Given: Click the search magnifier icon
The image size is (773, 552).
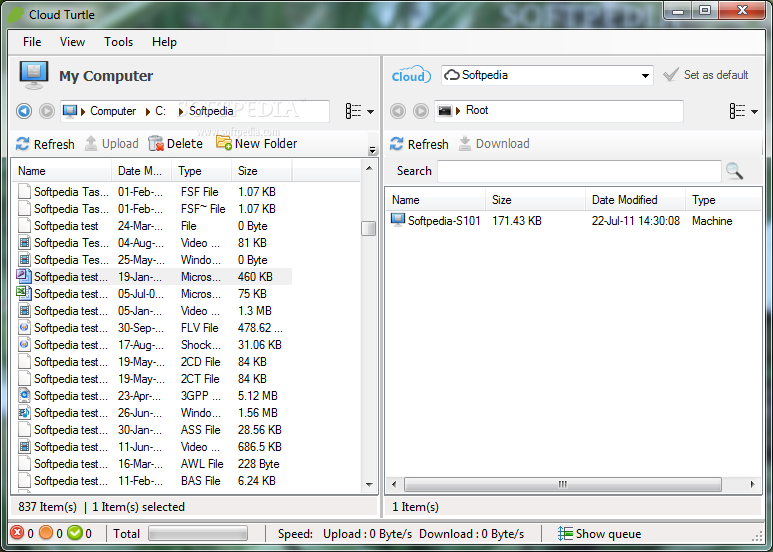Looking at the screenshot, I should point(735,171).
